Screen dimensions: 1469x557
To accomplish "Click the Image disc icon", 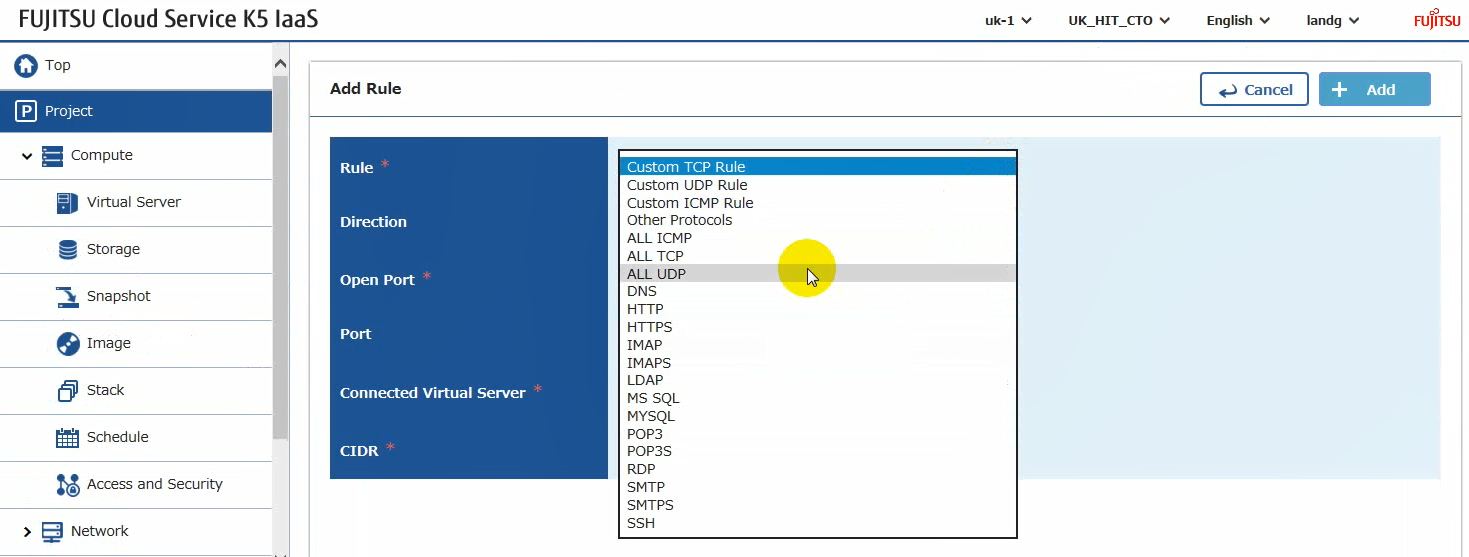I will (x=68, y=343).
